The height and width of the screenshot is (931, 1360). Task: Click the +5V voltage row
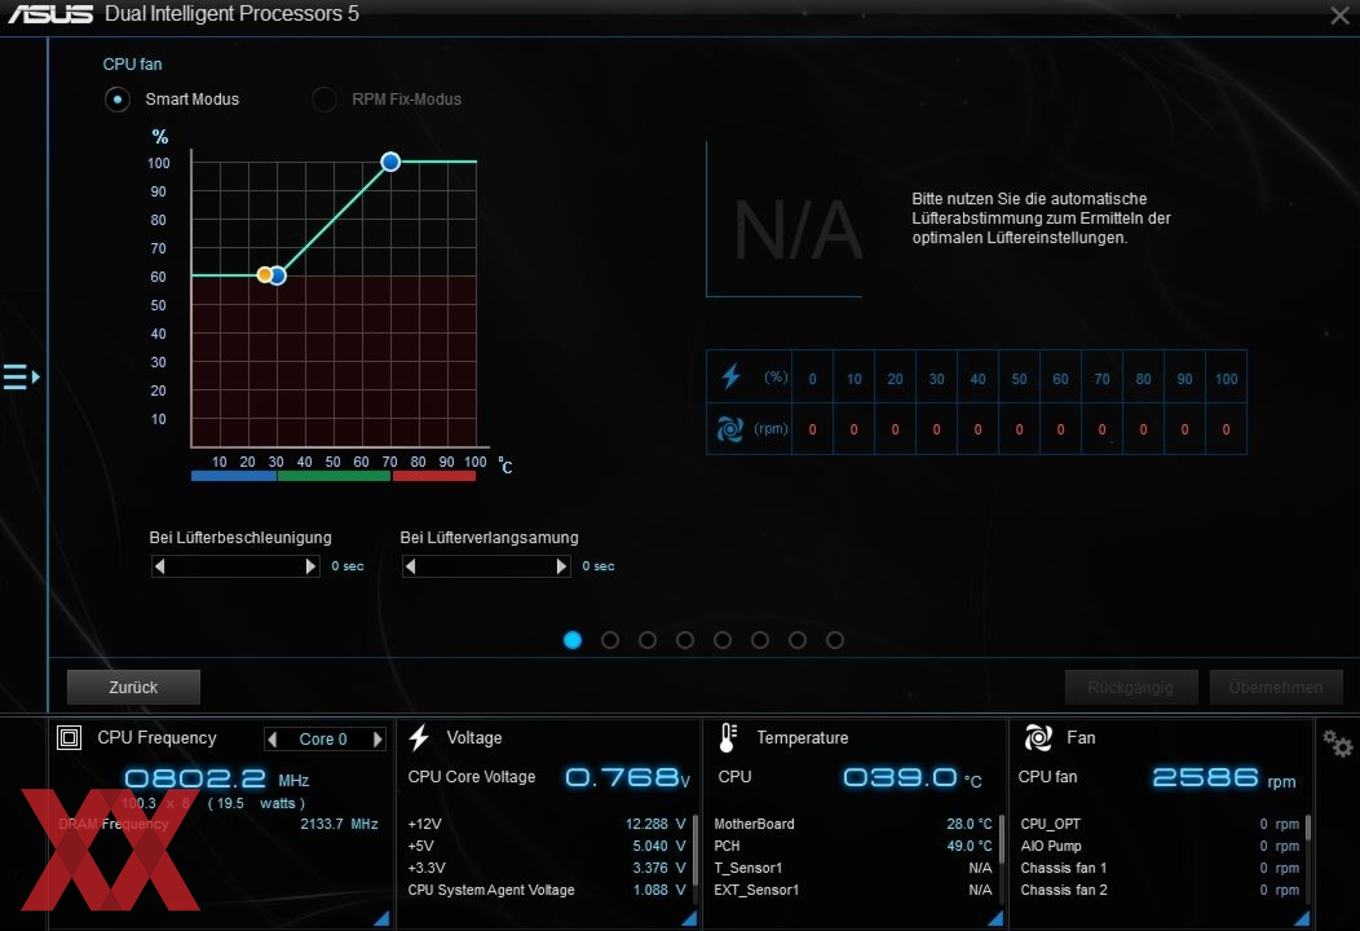pos(547,846)
